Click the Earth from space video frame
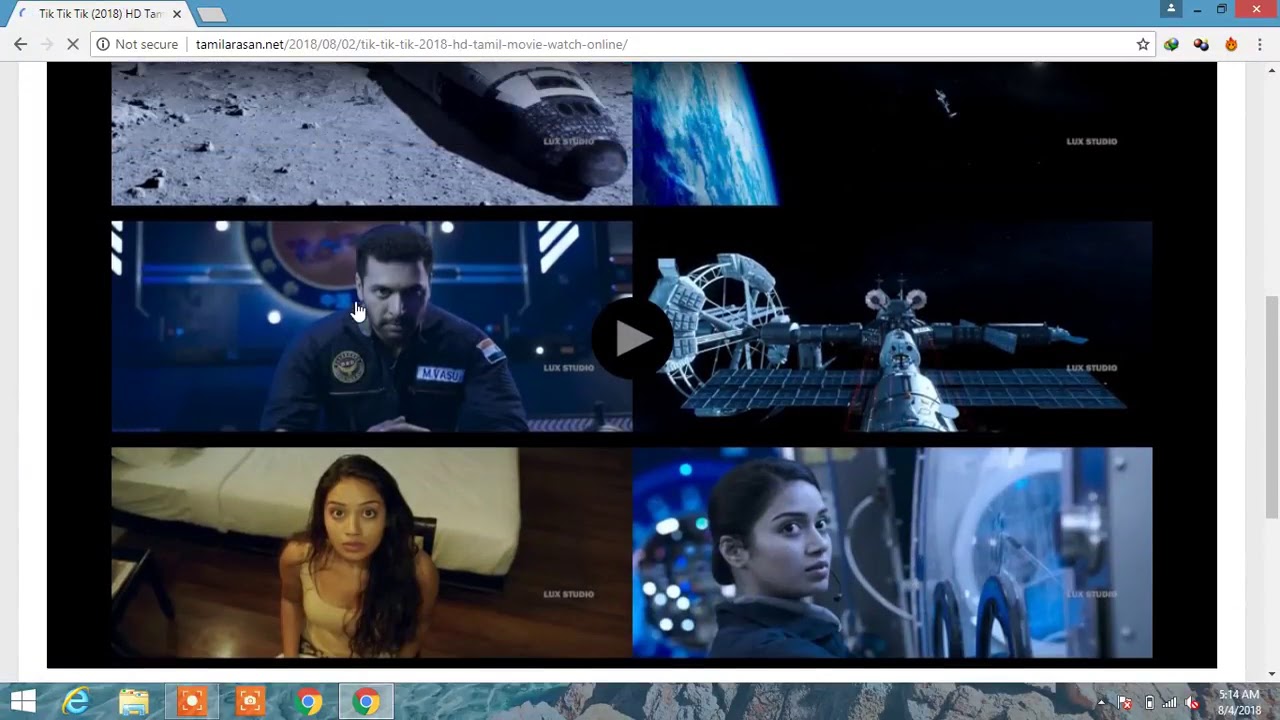The height and width of the screenshot is (720, 1280). [x=892, y=134]
